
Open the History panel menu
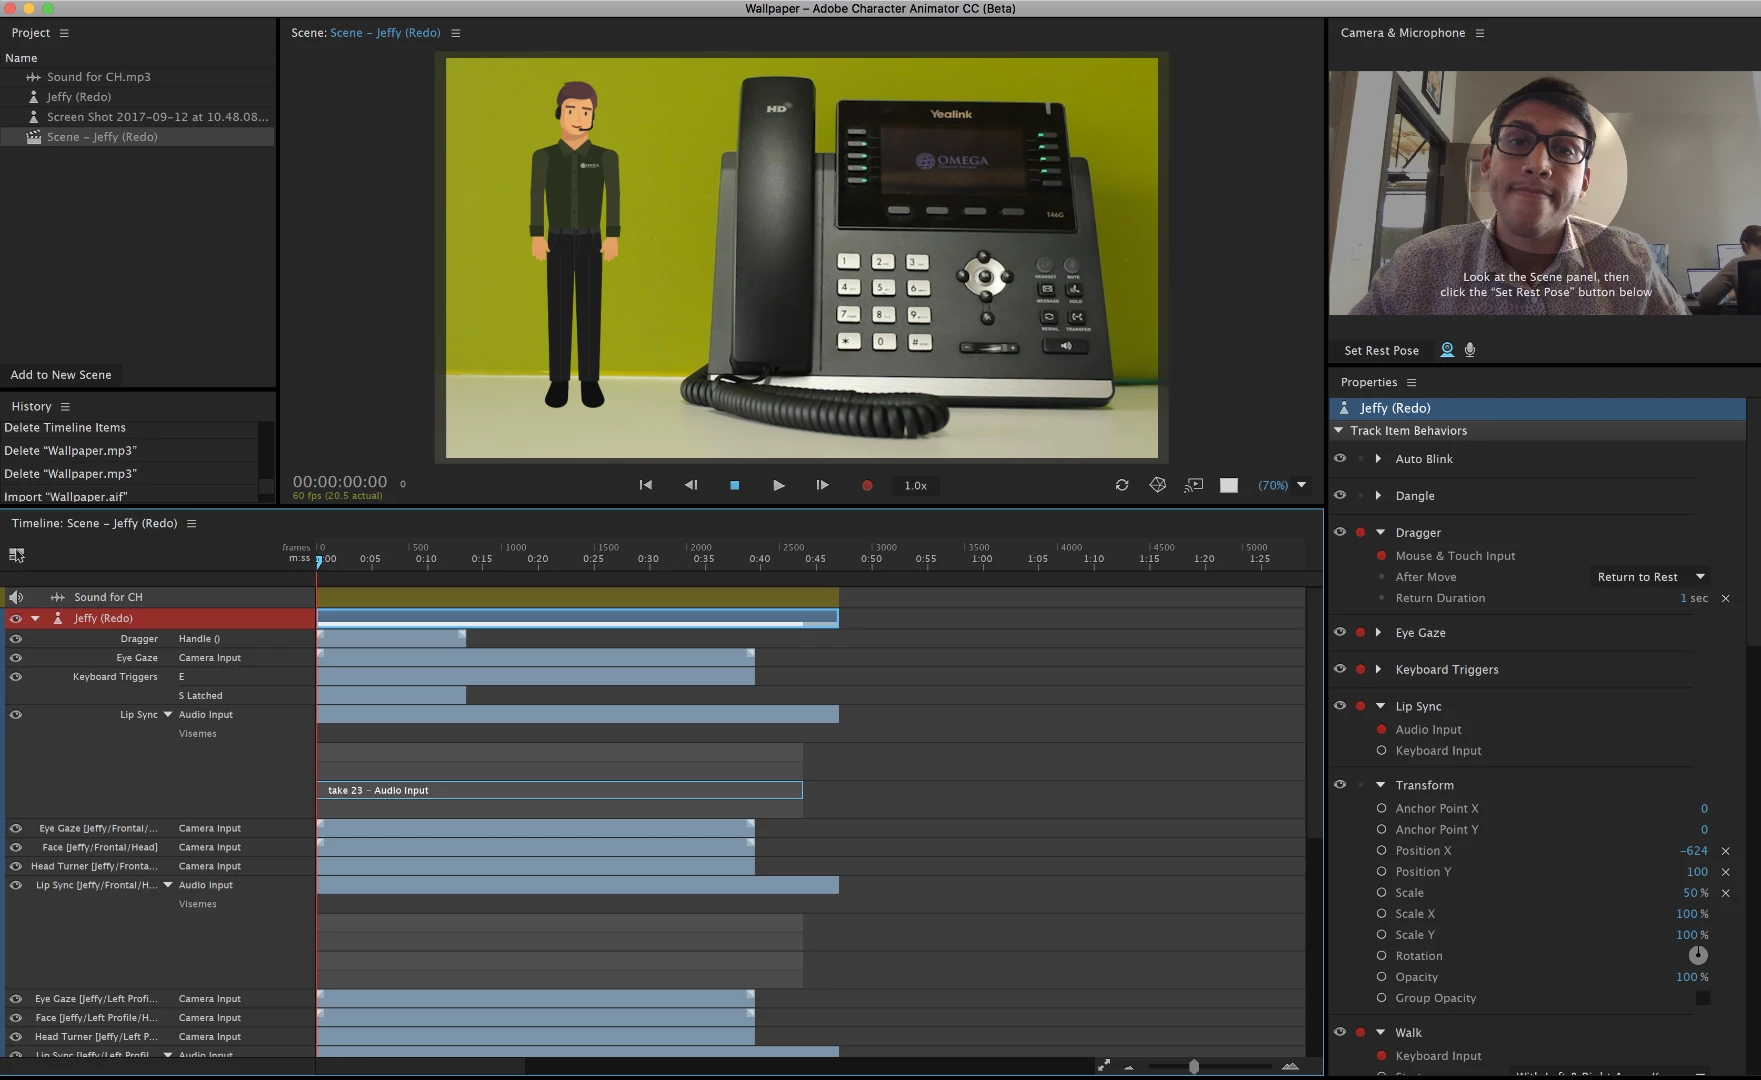coord(65,407)
